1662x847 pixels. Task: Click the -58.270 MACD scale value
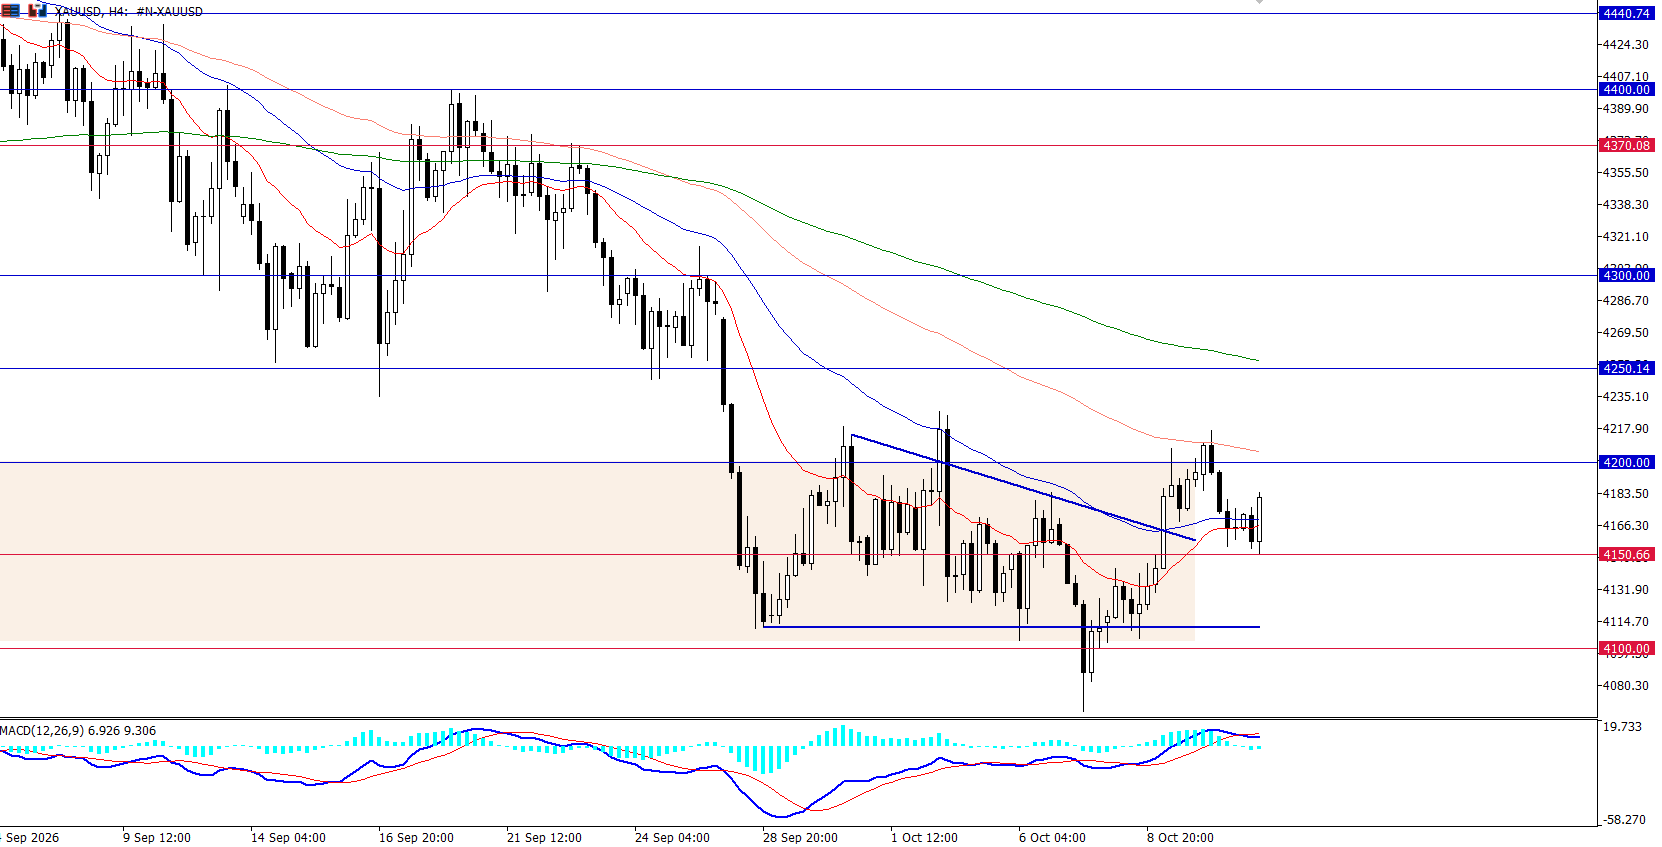pos(1624,820)
